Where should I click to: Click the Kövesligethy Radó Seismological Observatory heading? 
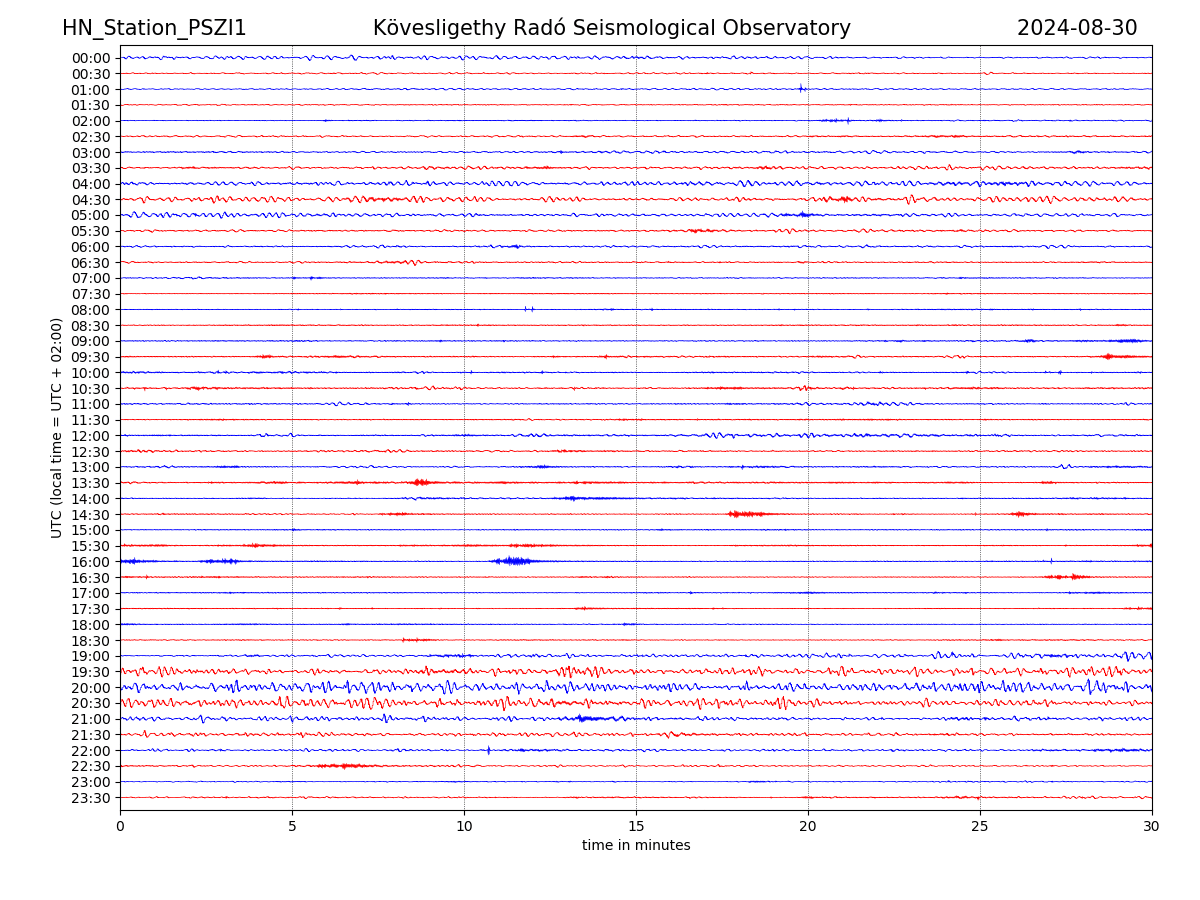[611, 29]
